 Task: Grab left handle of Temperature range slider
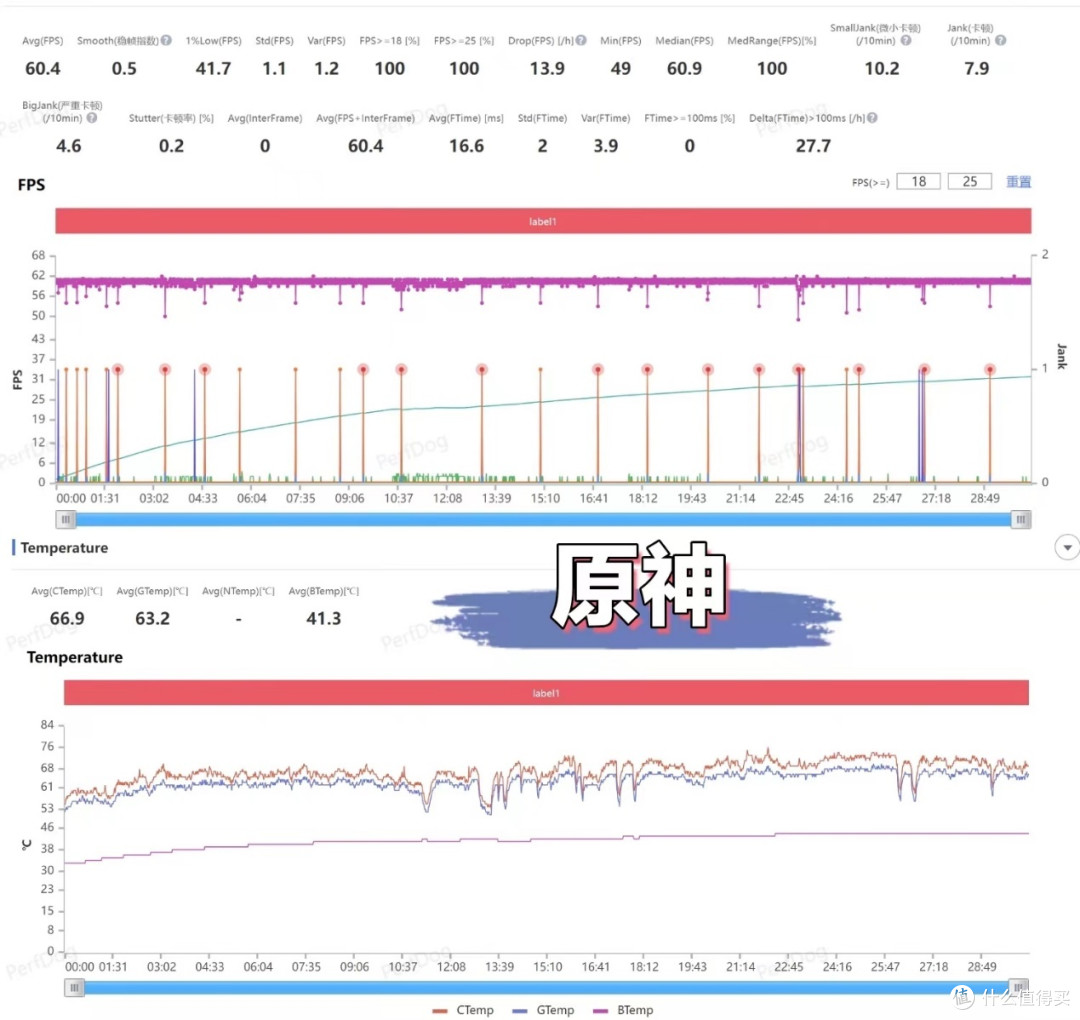point(74,988)
